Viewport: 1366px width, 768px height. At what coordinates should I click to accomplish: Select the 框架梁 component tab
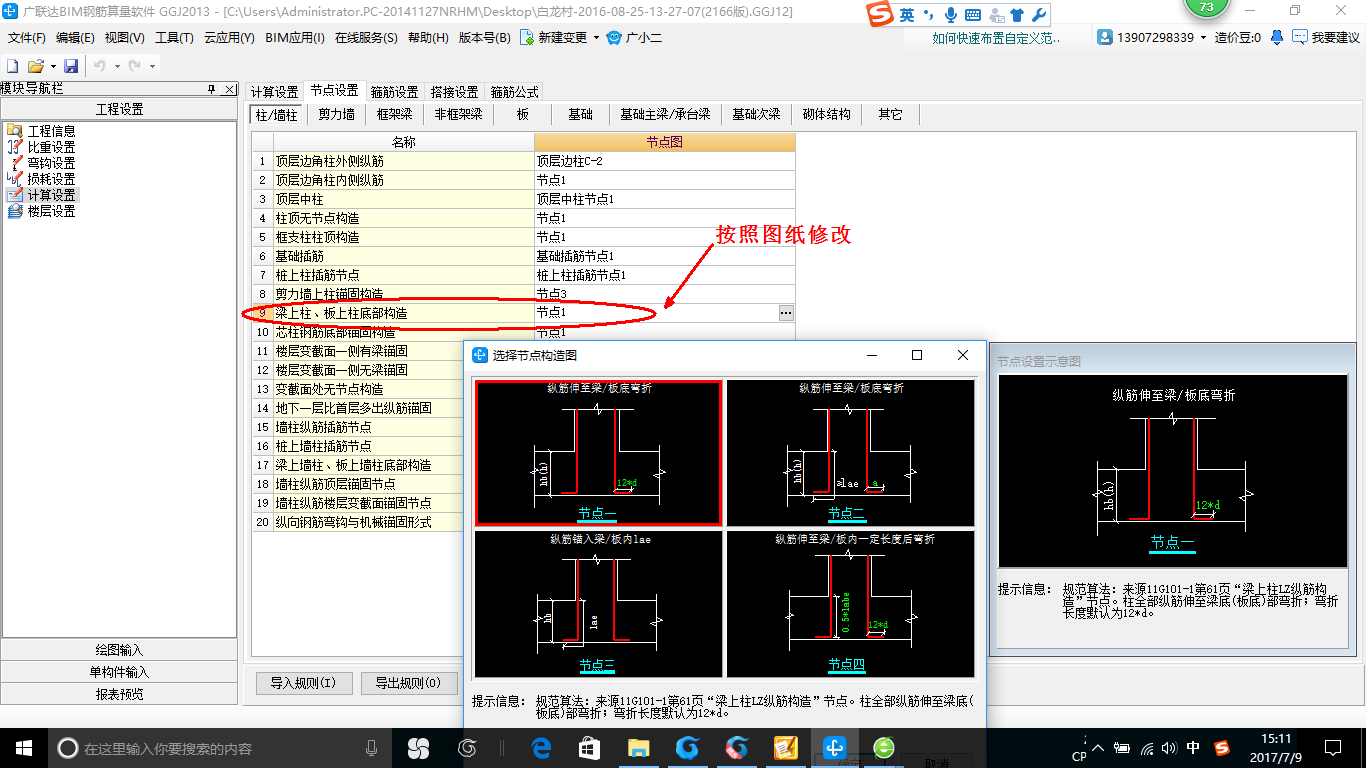[x=395, y=114]
